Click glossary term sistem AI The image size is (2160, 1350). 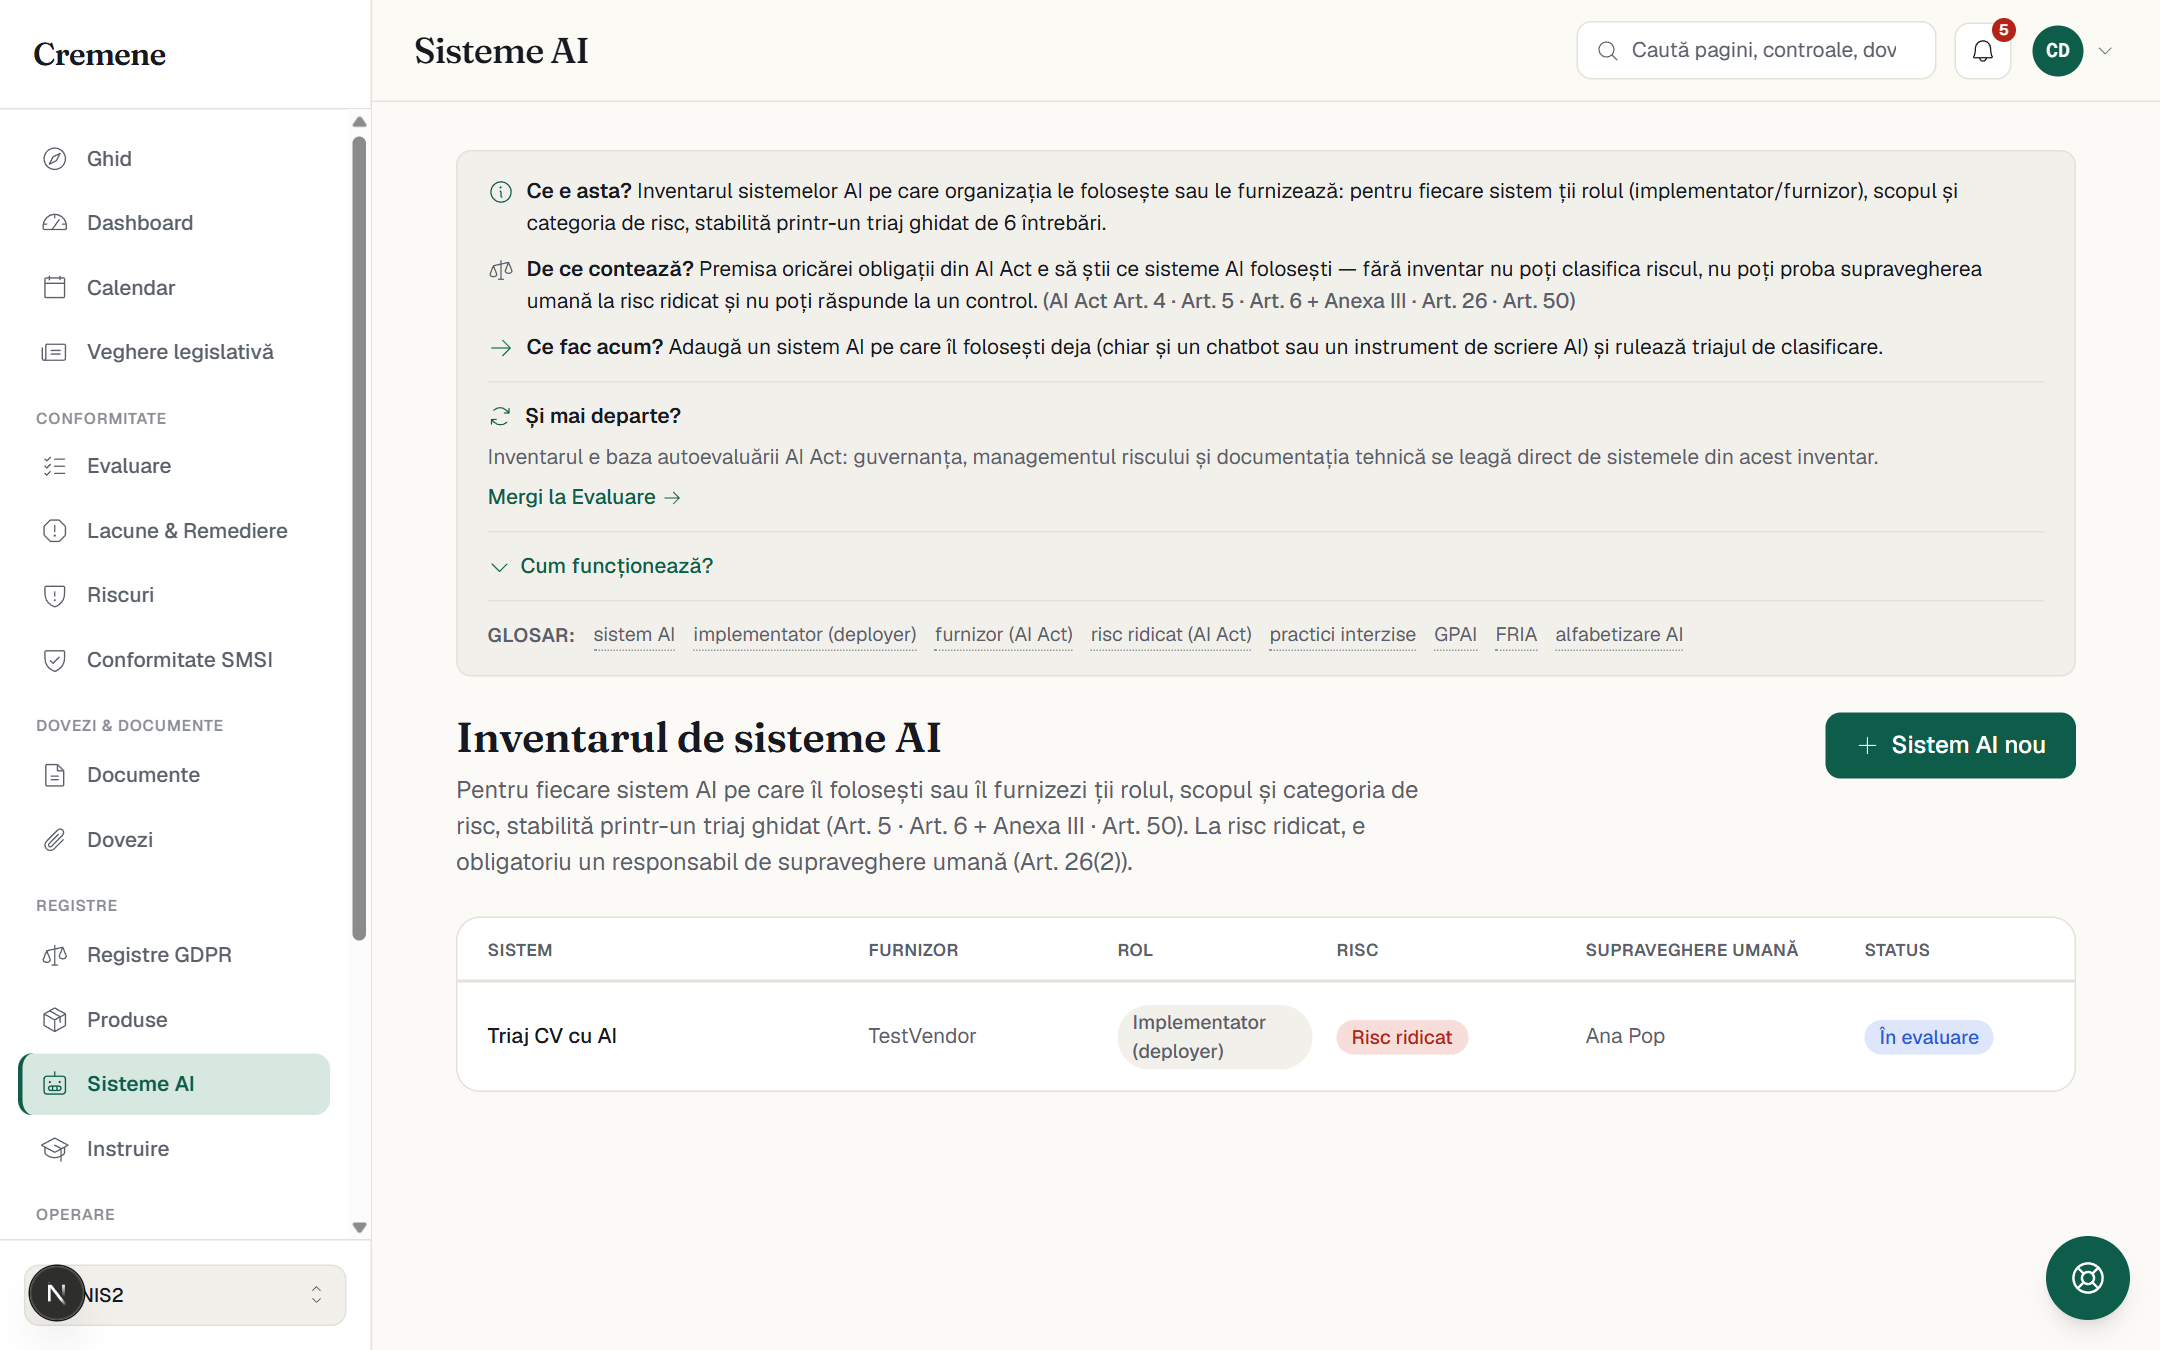634,635
